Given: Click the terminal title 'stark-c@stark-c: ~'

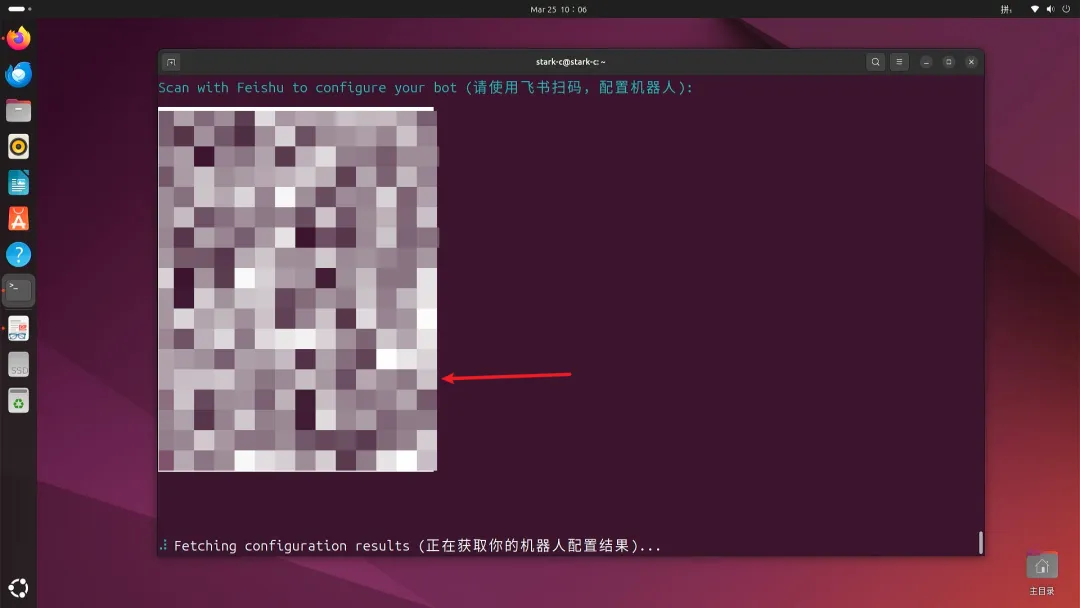Looking at the screenshot, I should (x=570, y=62).
